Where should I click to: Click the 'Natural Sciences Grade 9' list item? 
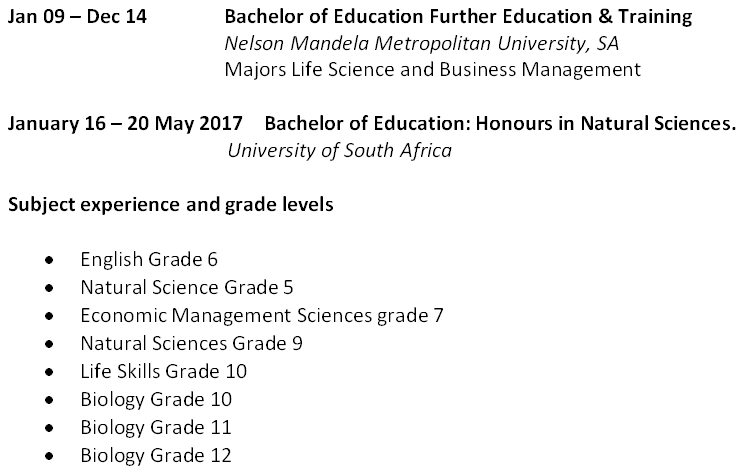pos(191,343)
